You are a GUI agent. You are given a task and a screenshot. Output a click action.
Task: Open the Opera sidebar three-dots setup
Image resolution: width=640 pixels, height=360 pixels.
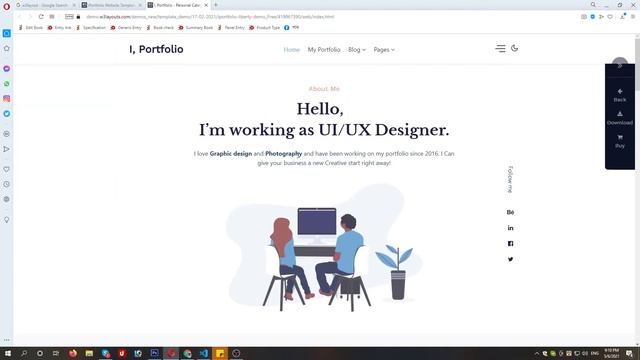(x=7, y=340)
